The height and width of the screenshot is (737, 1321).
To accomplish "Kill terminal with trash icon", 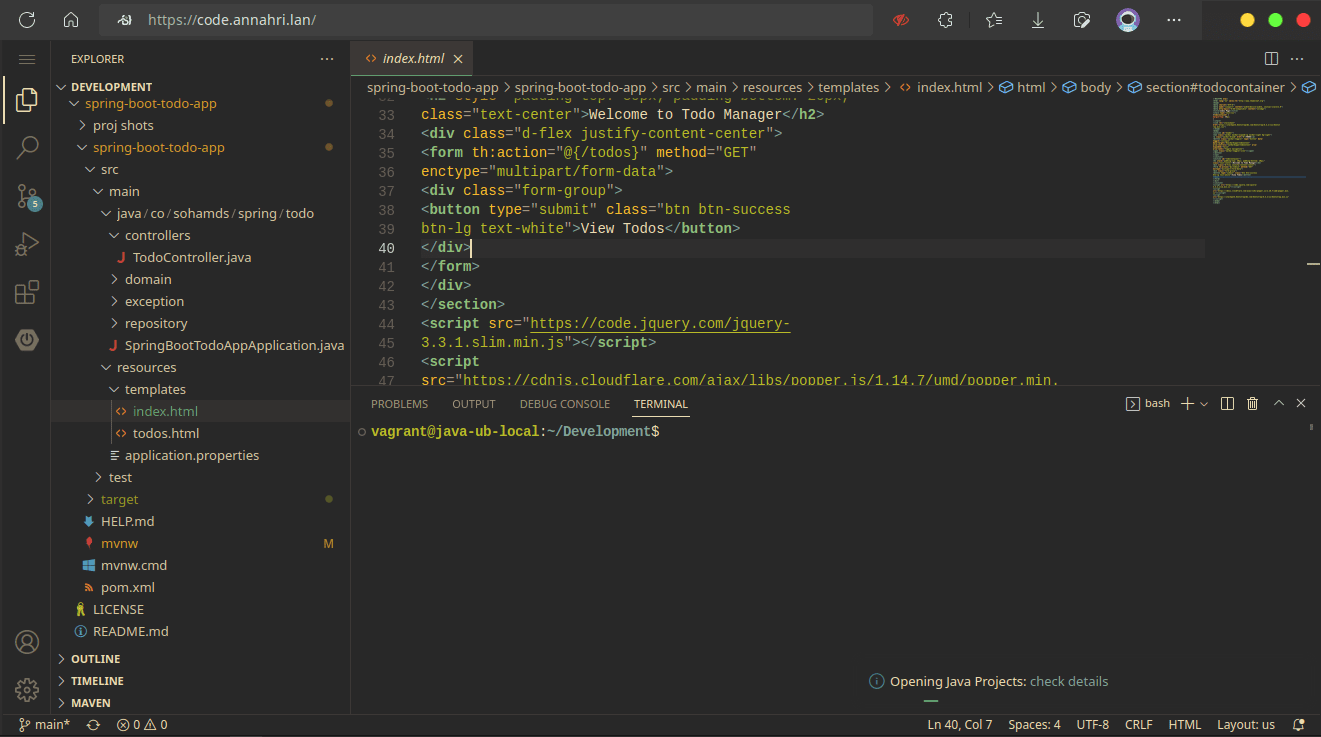I will pyautogui.click(x=1252, y=403).
